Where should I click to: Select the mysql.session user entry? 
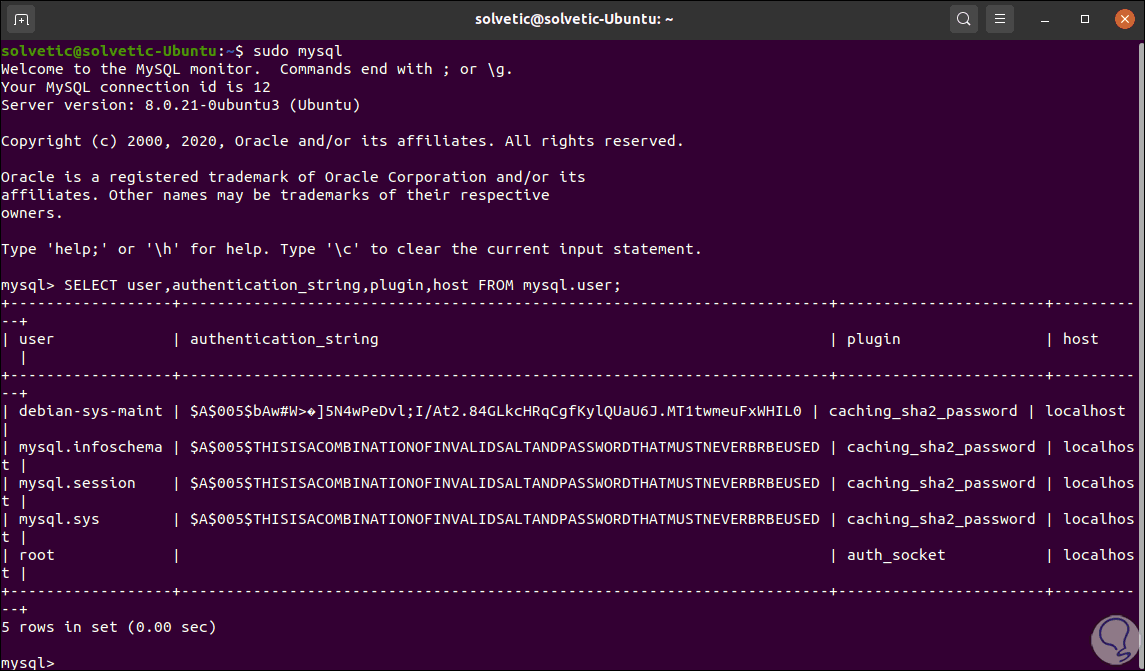pos(77,483)
